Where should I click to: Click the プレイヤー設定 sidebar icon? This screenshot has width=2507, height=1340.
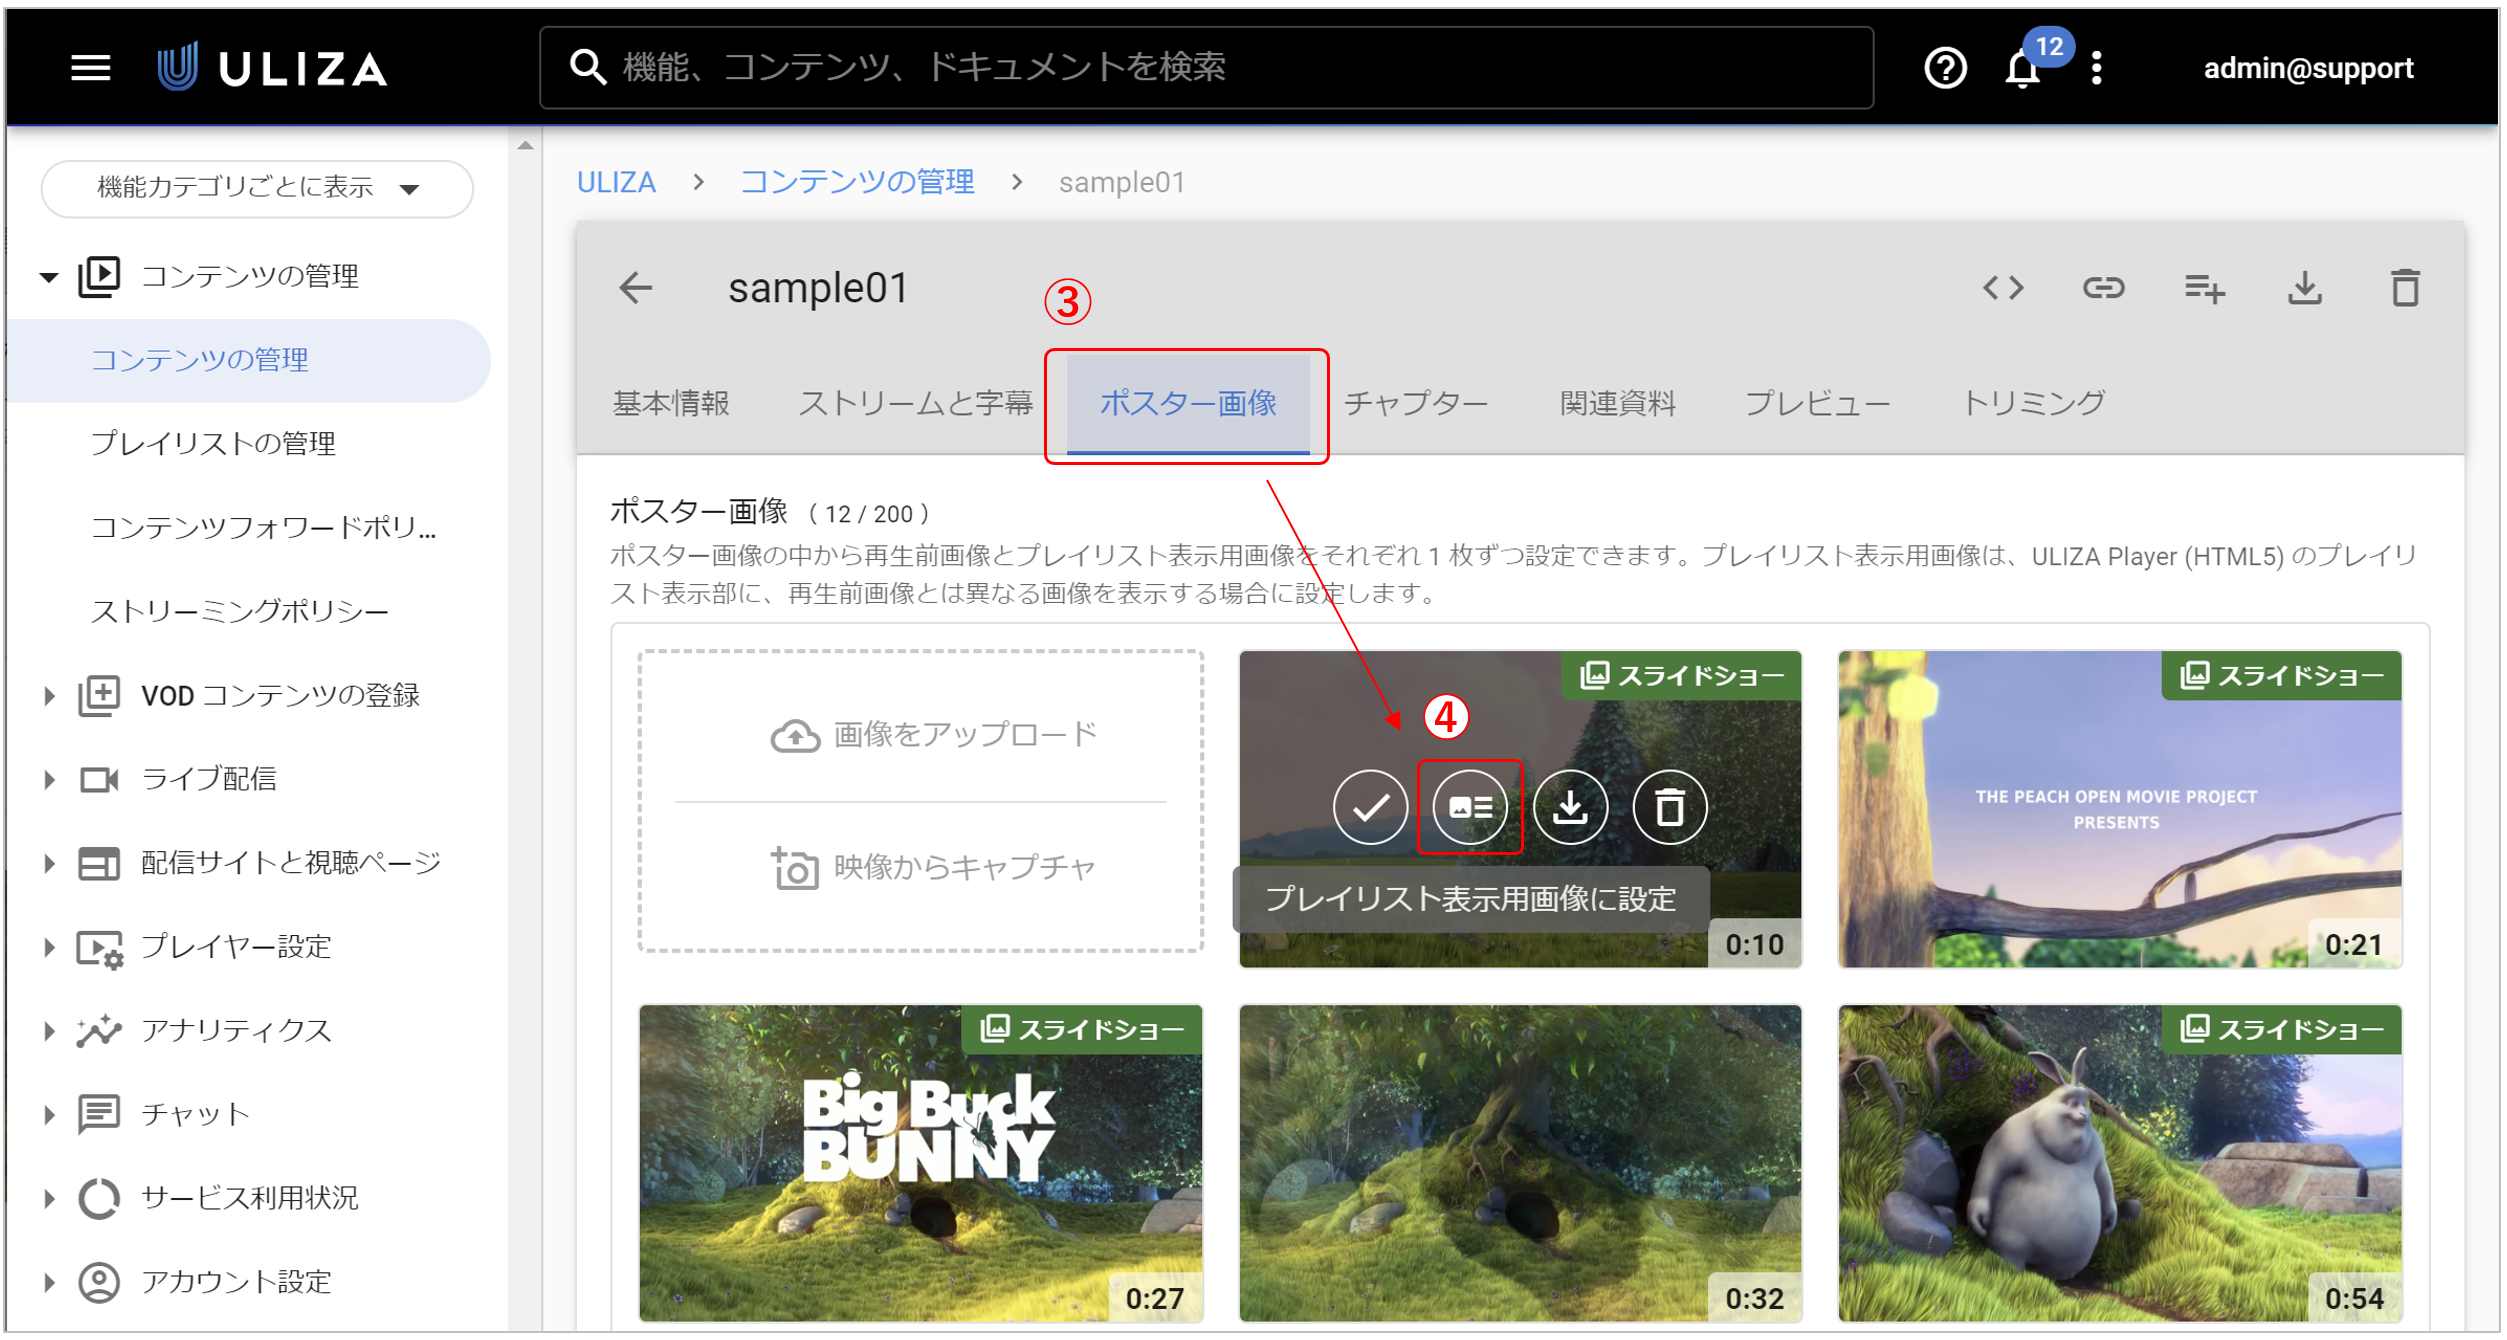[x=99, y=947]
